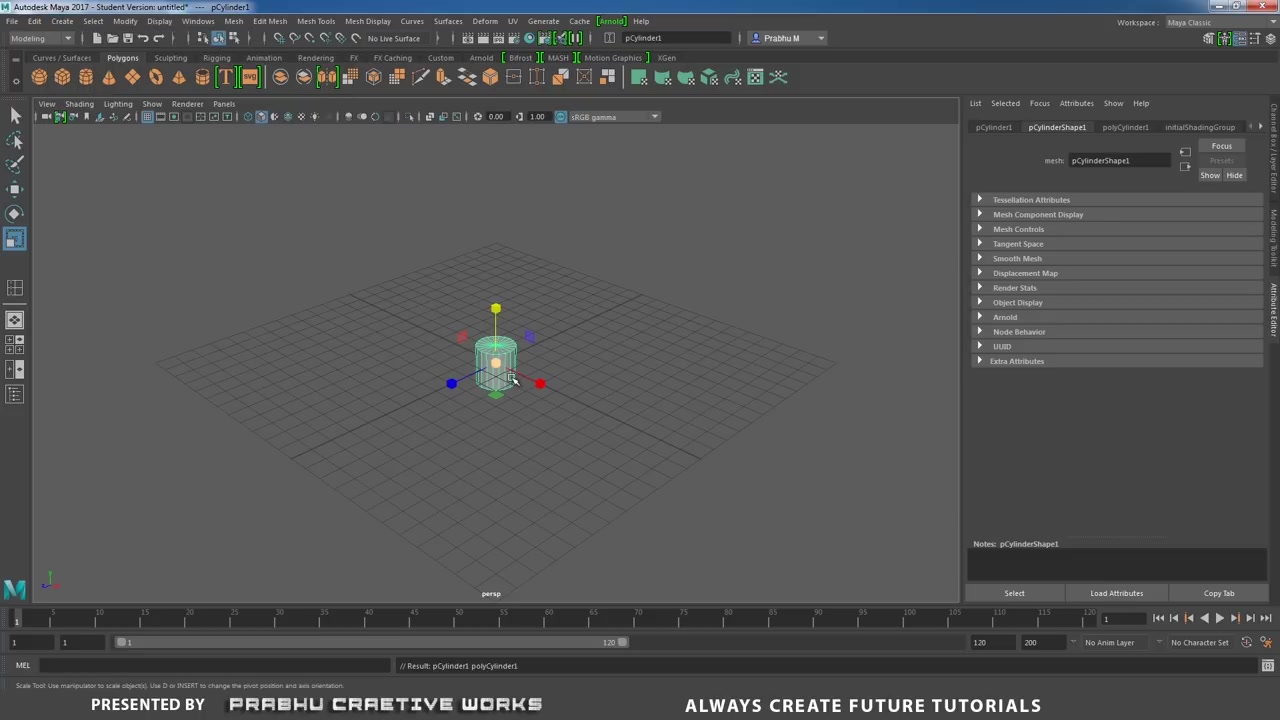Create a polygon sphere from the Polygons shelf
1280x720 pixels.
click(39, 78)
